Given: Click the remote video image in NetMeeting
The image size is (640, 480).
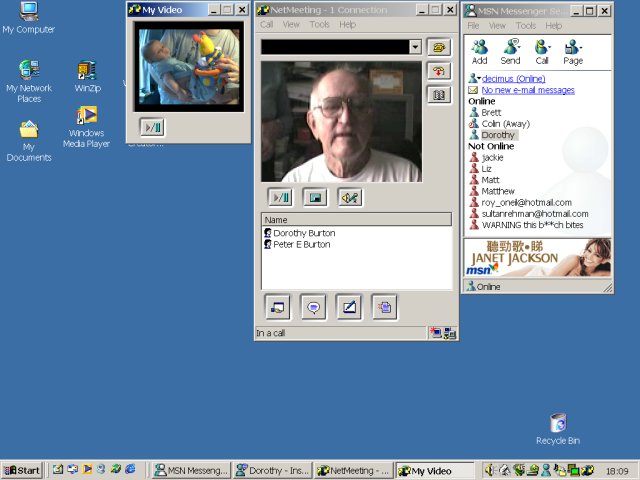Looking at the screenshot, I should click(x=342, y=122).
